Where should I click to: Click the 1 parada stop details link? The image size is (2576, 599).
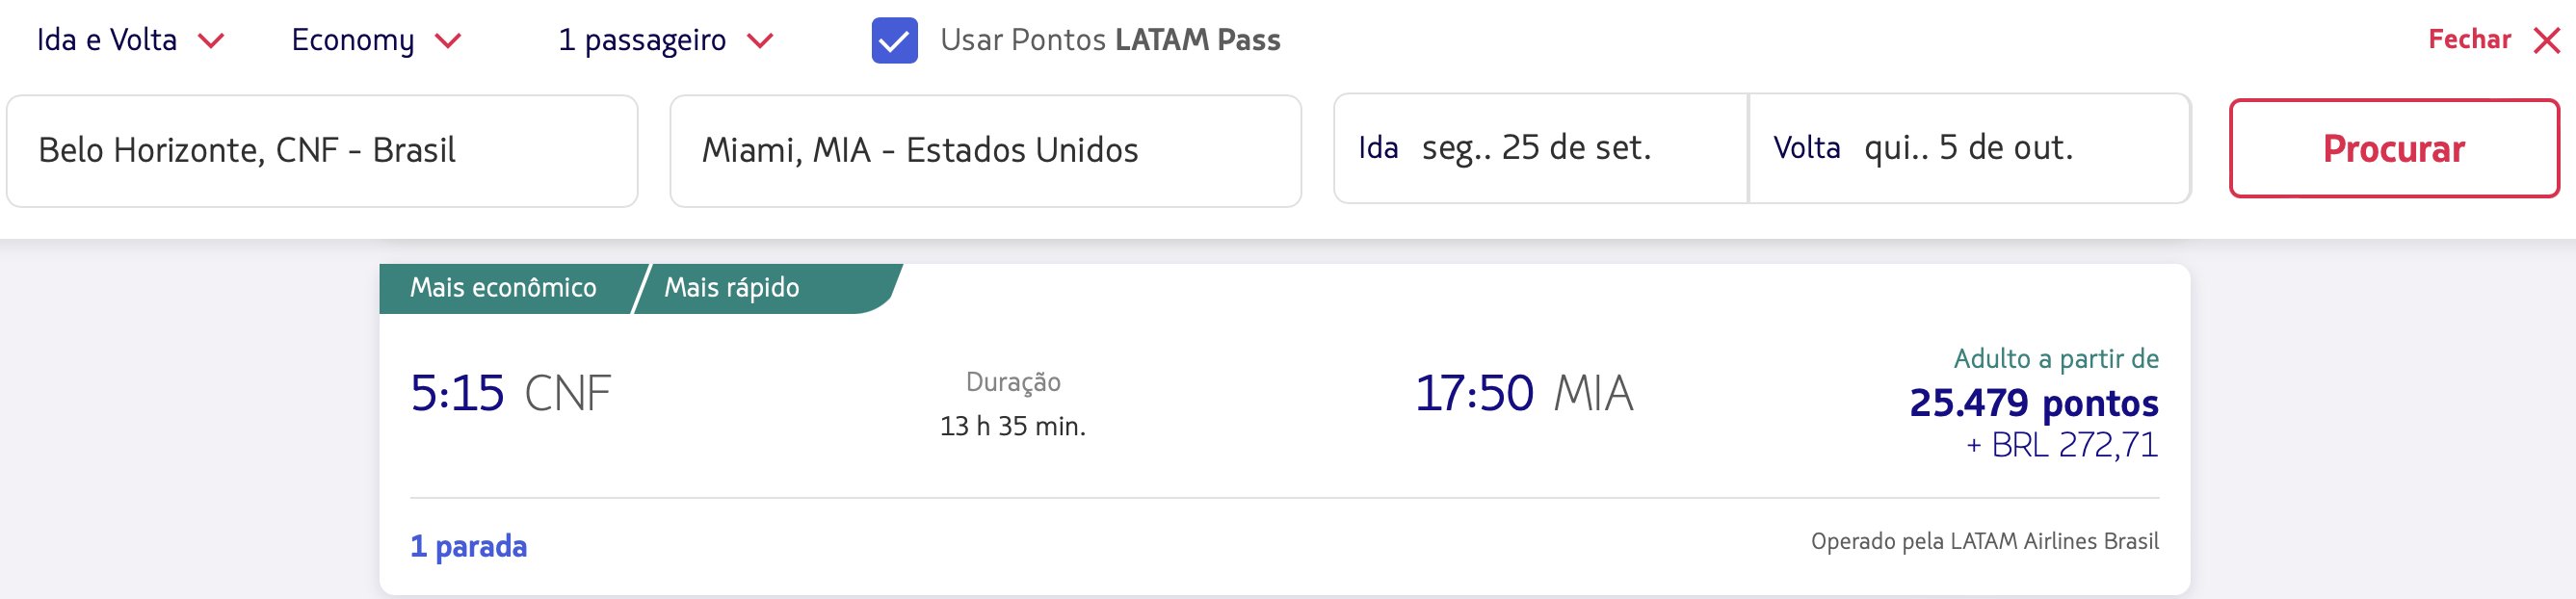(468, 546)
